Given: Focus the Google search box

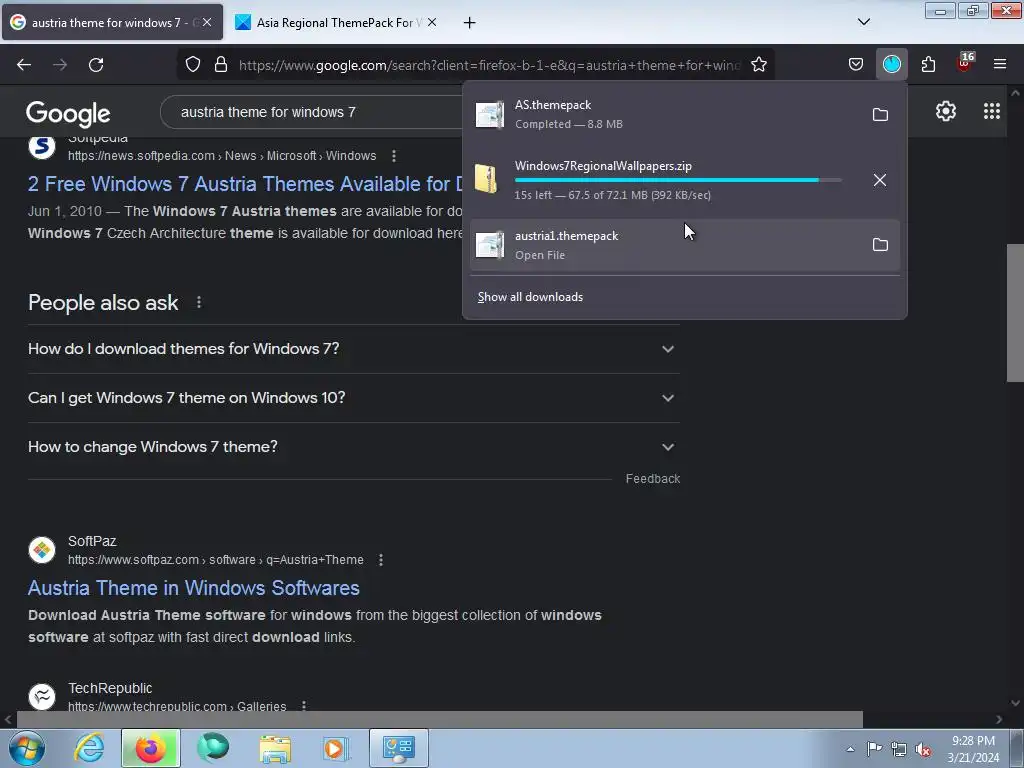Looking at the screenshot, I should point(313,112).
